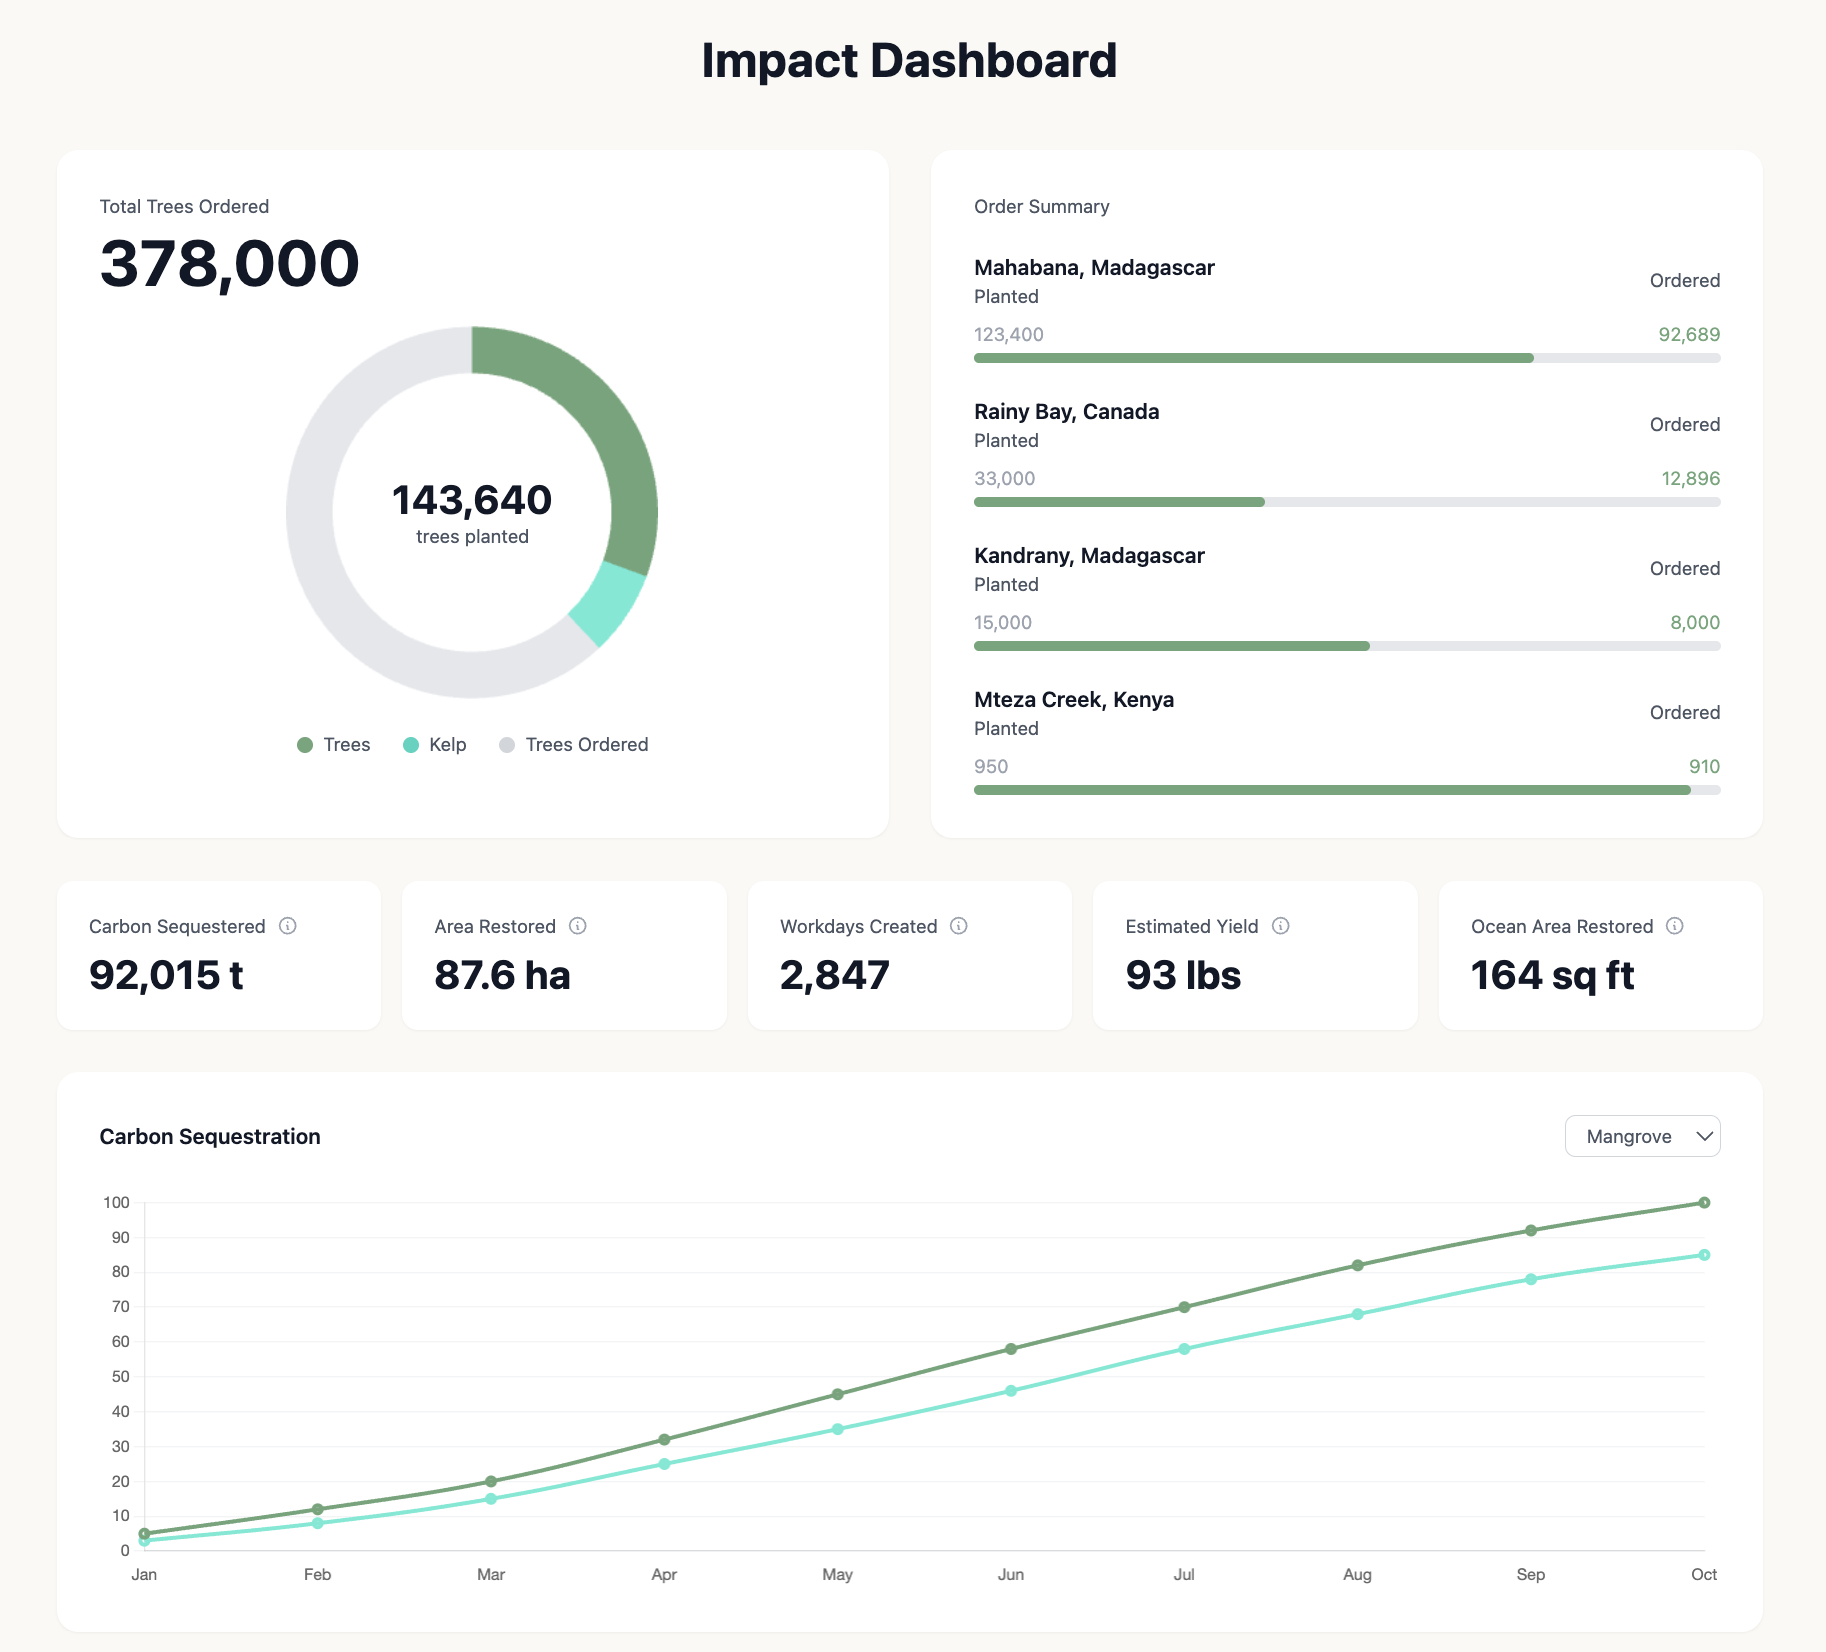Click the teal Kelp legend dot
Viewport: 1826px width, 1652px height.
click(412, 744)
